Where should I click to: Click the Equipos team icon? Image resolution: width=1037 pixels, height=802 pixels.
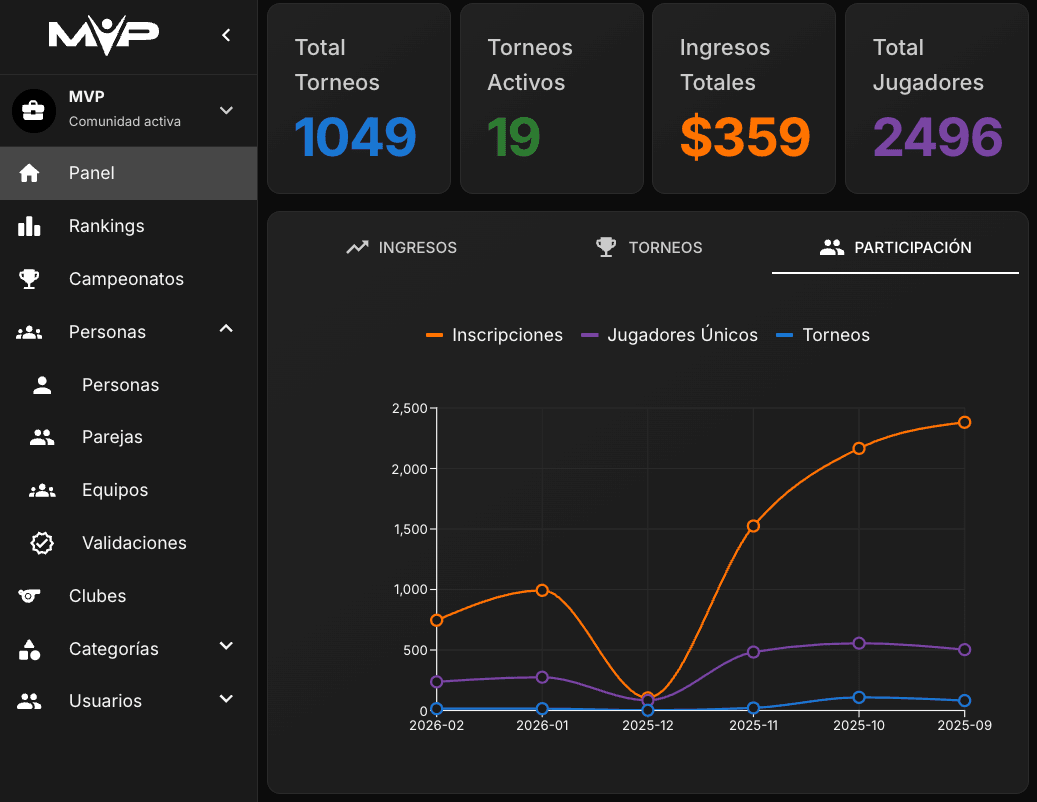point(41,489)
